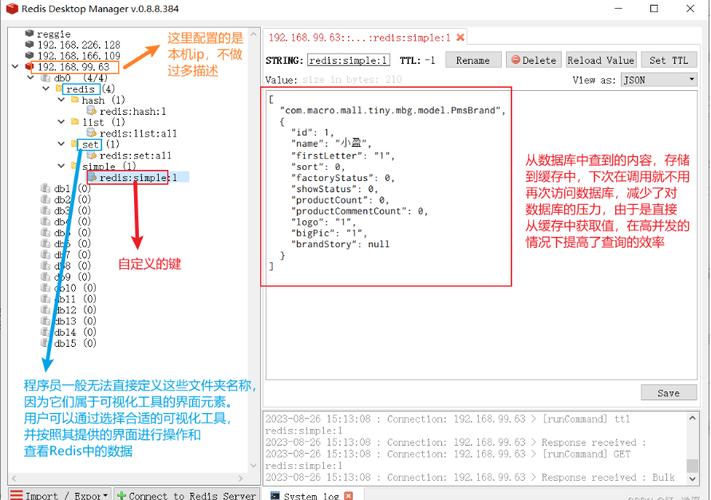This screenshot has width=711, height=500.
Task: Collapse the list namespace folder
Action: [x=61, y=122]
